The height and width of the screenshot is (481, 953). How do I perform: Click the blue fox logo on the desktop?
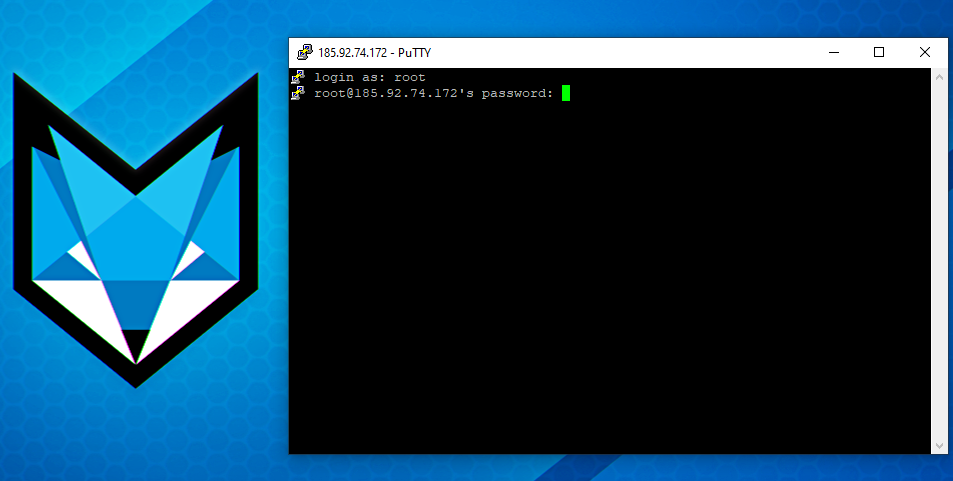135,230
